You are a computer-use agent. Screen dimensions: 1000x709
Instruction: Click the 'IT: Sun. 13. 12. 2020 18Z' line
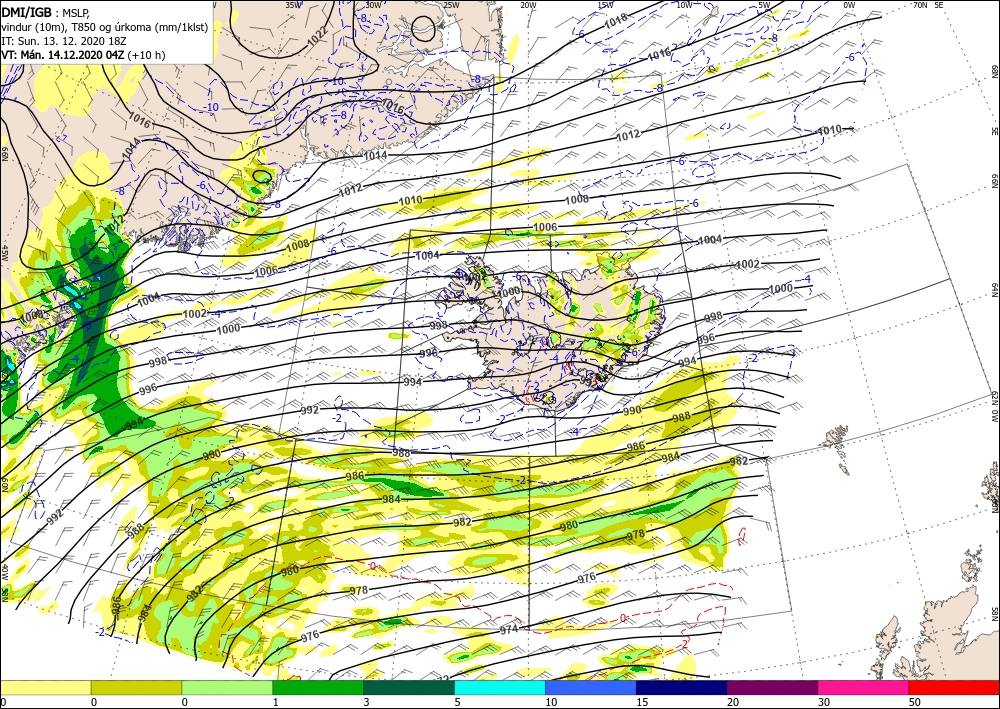click(65, 41)
